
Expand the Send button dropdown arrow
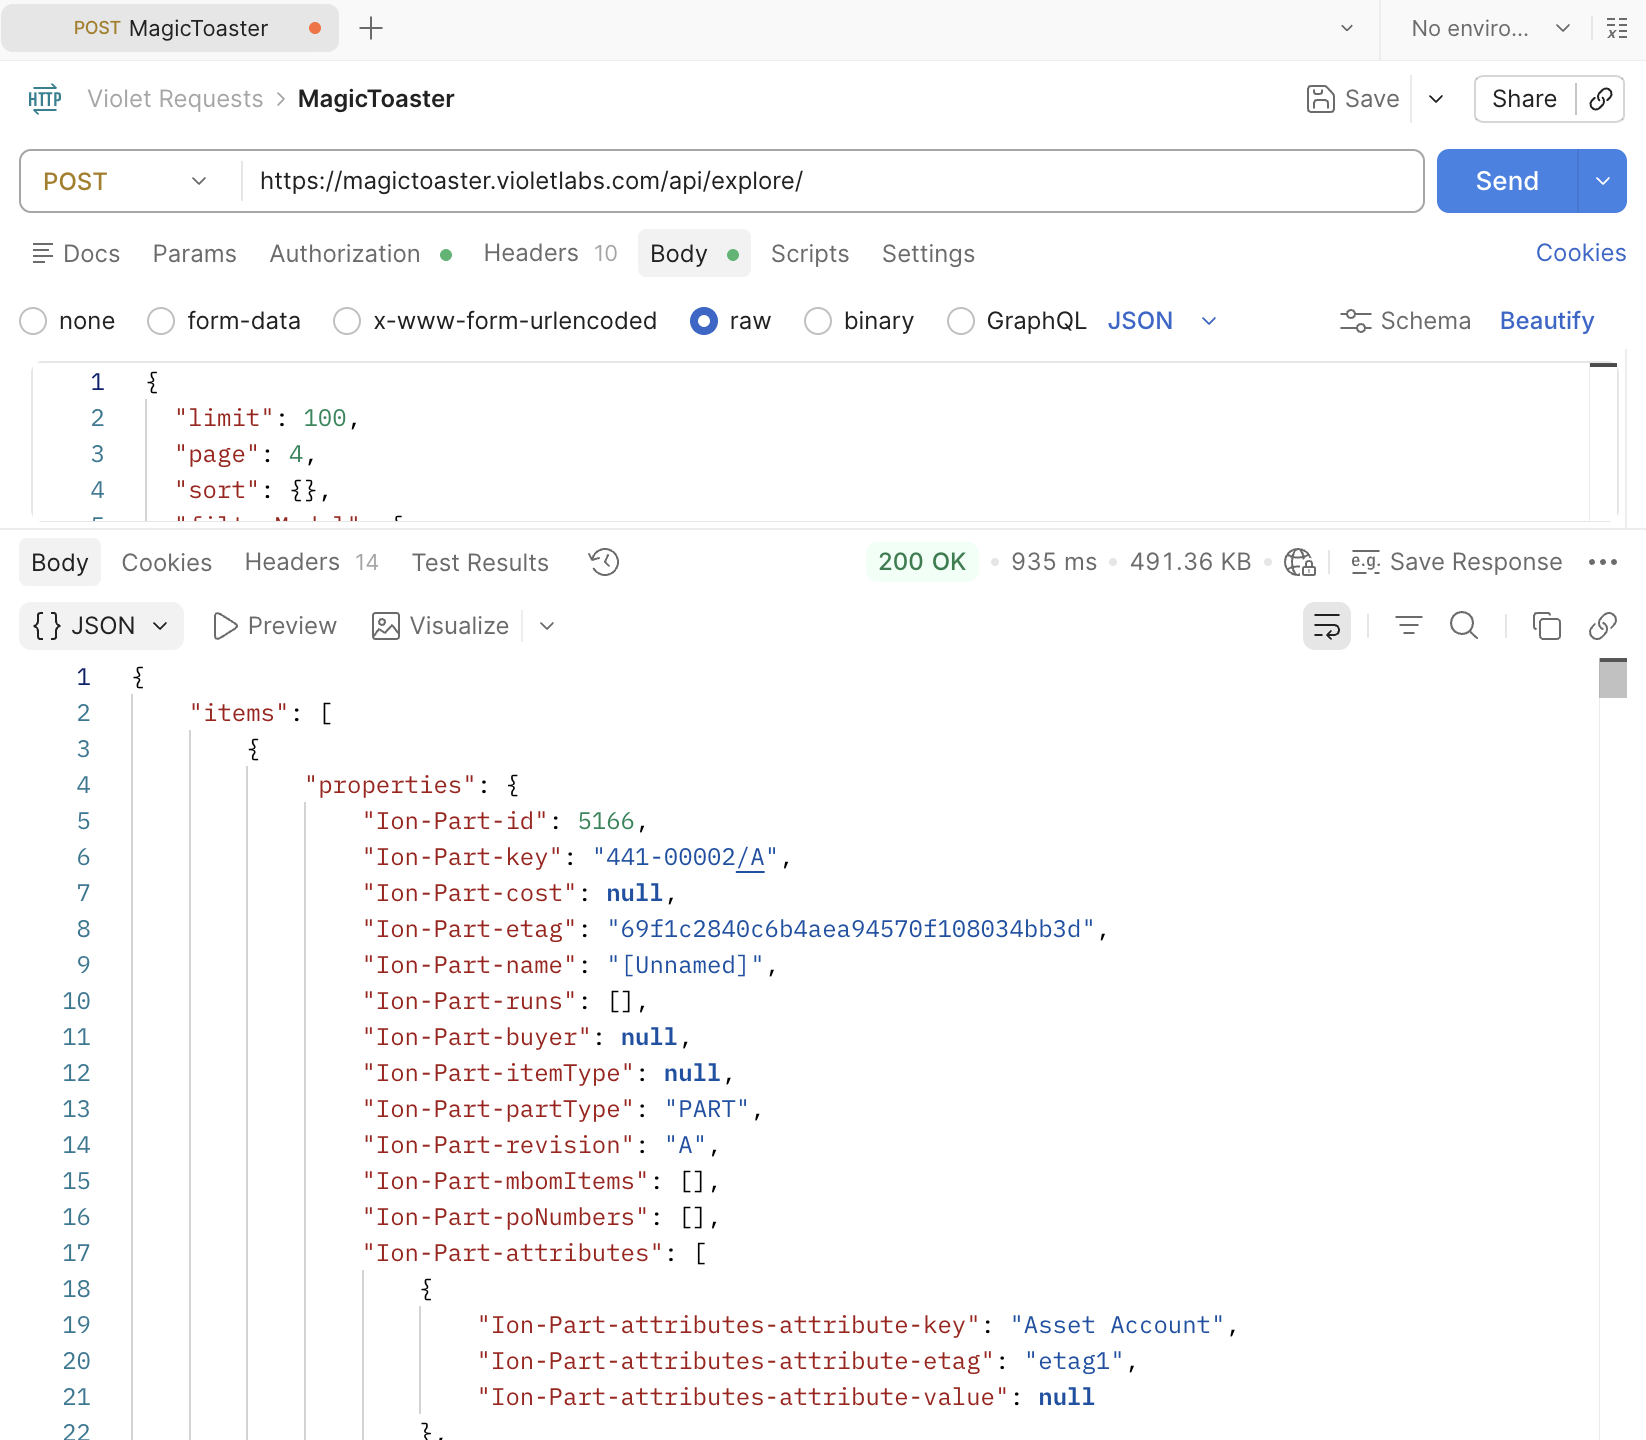click(1602, 181)
